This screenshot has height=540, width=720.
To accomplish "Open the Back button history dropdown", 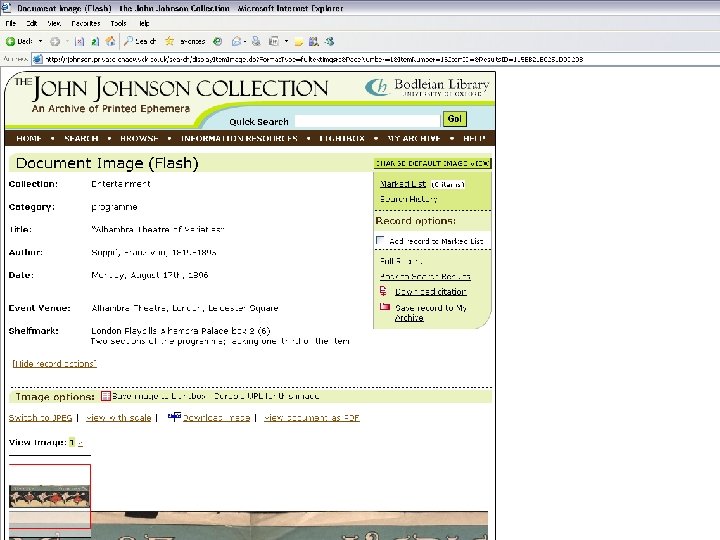I will coord(40,41).
